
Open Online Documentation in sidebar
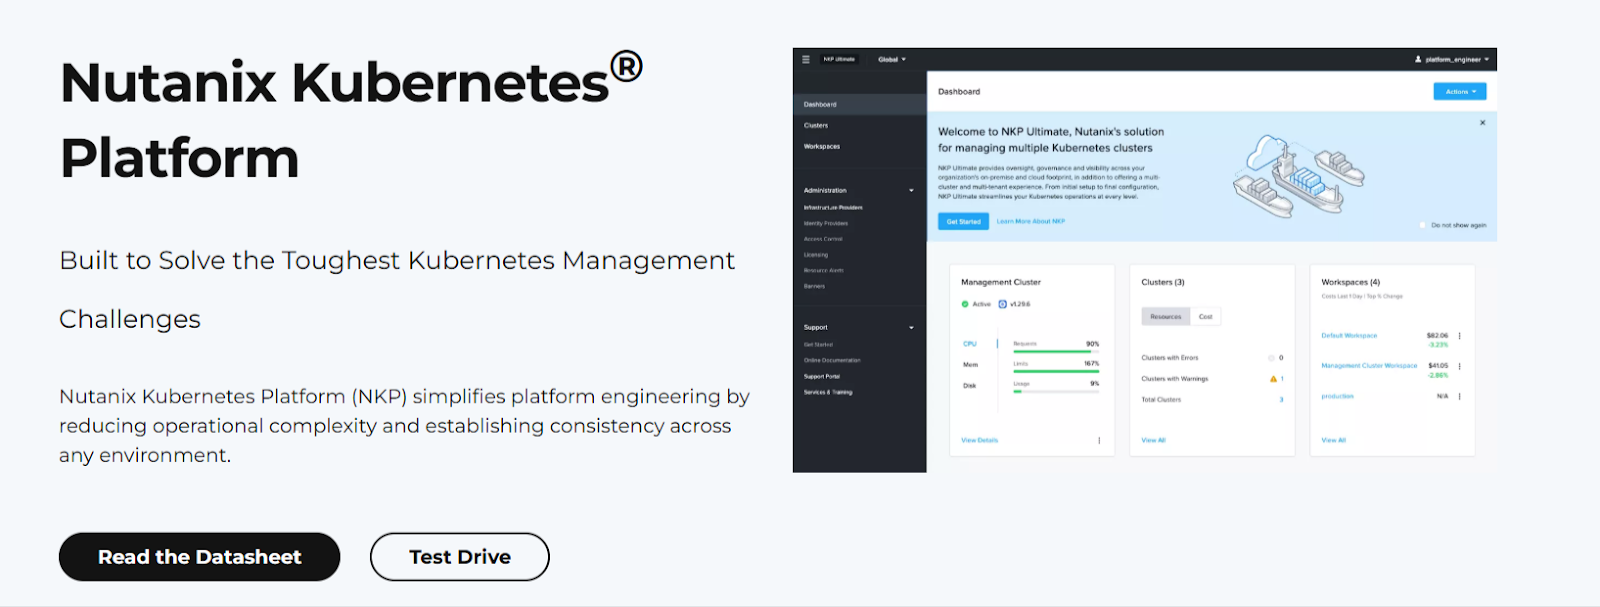coord(832,360)
